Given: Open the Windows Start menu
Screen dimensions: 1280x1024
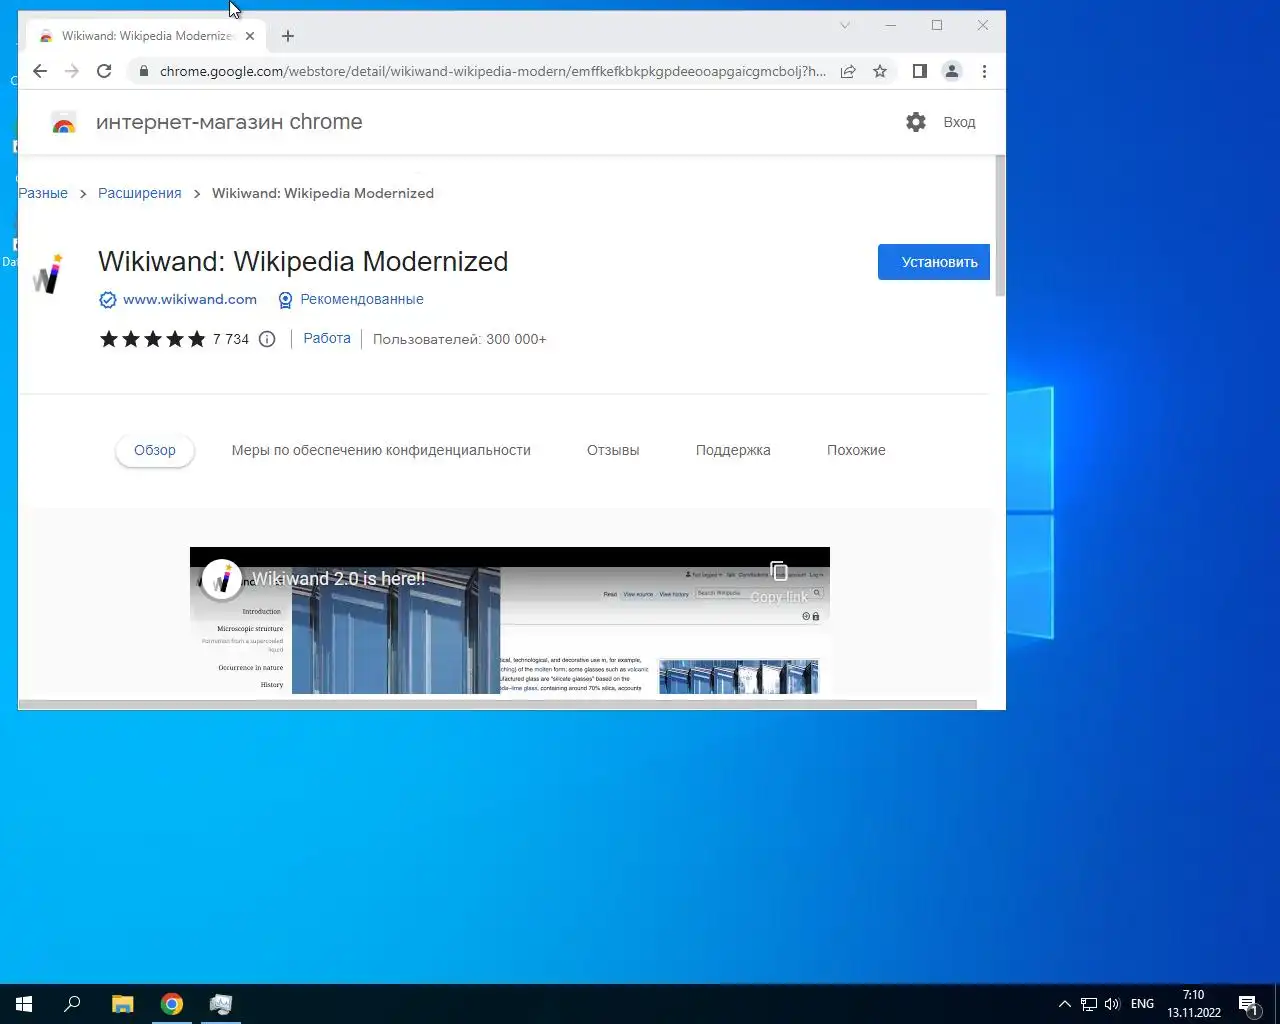Looking at the screenshot, I should [24, 1004].
